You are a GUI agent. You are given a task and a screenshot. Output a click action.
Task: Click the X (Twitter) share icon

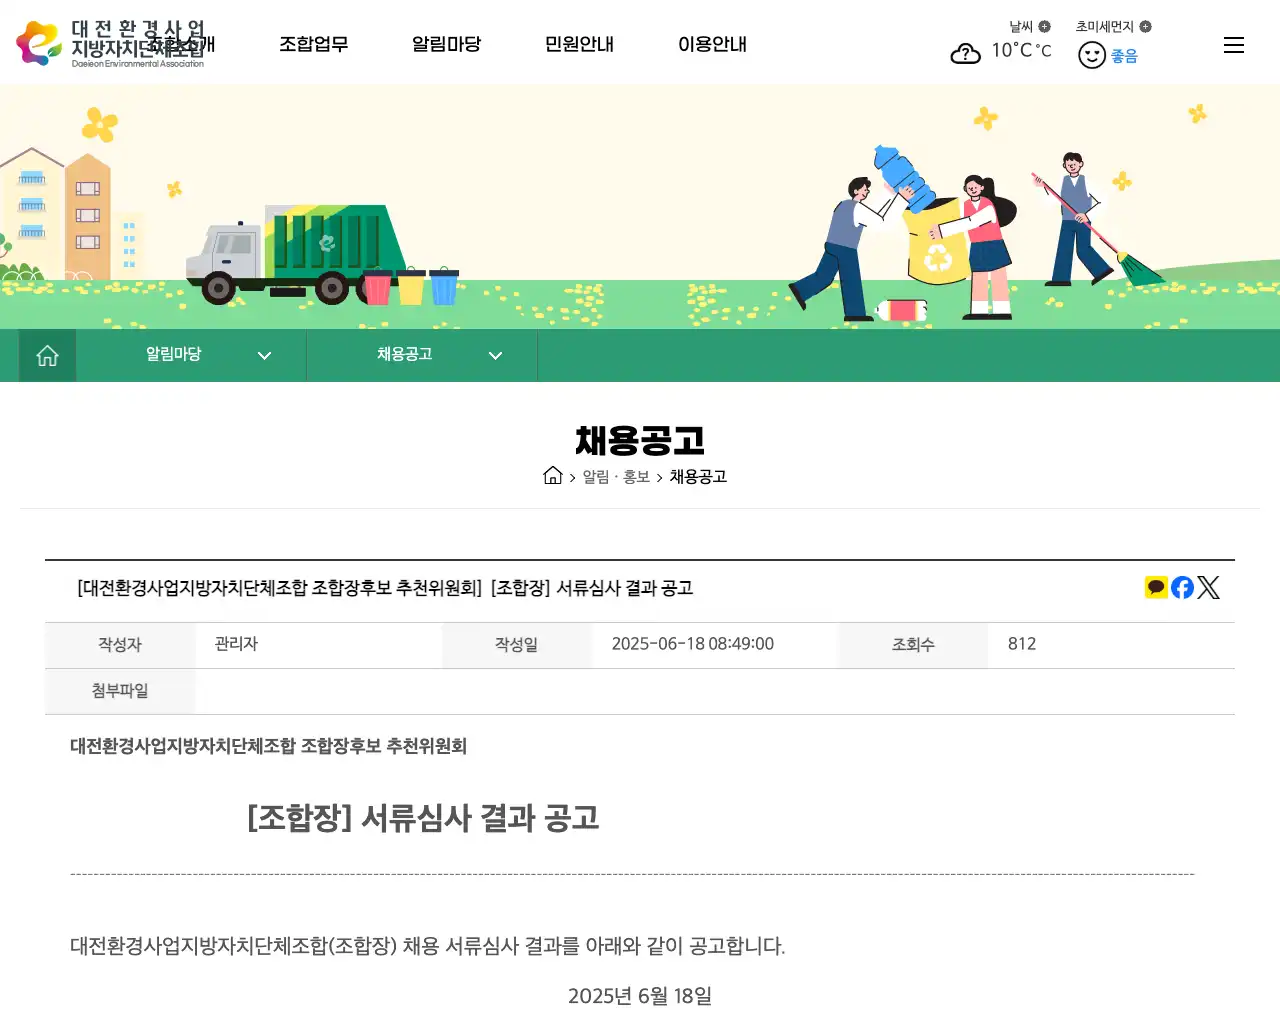tap(1209, 587)
